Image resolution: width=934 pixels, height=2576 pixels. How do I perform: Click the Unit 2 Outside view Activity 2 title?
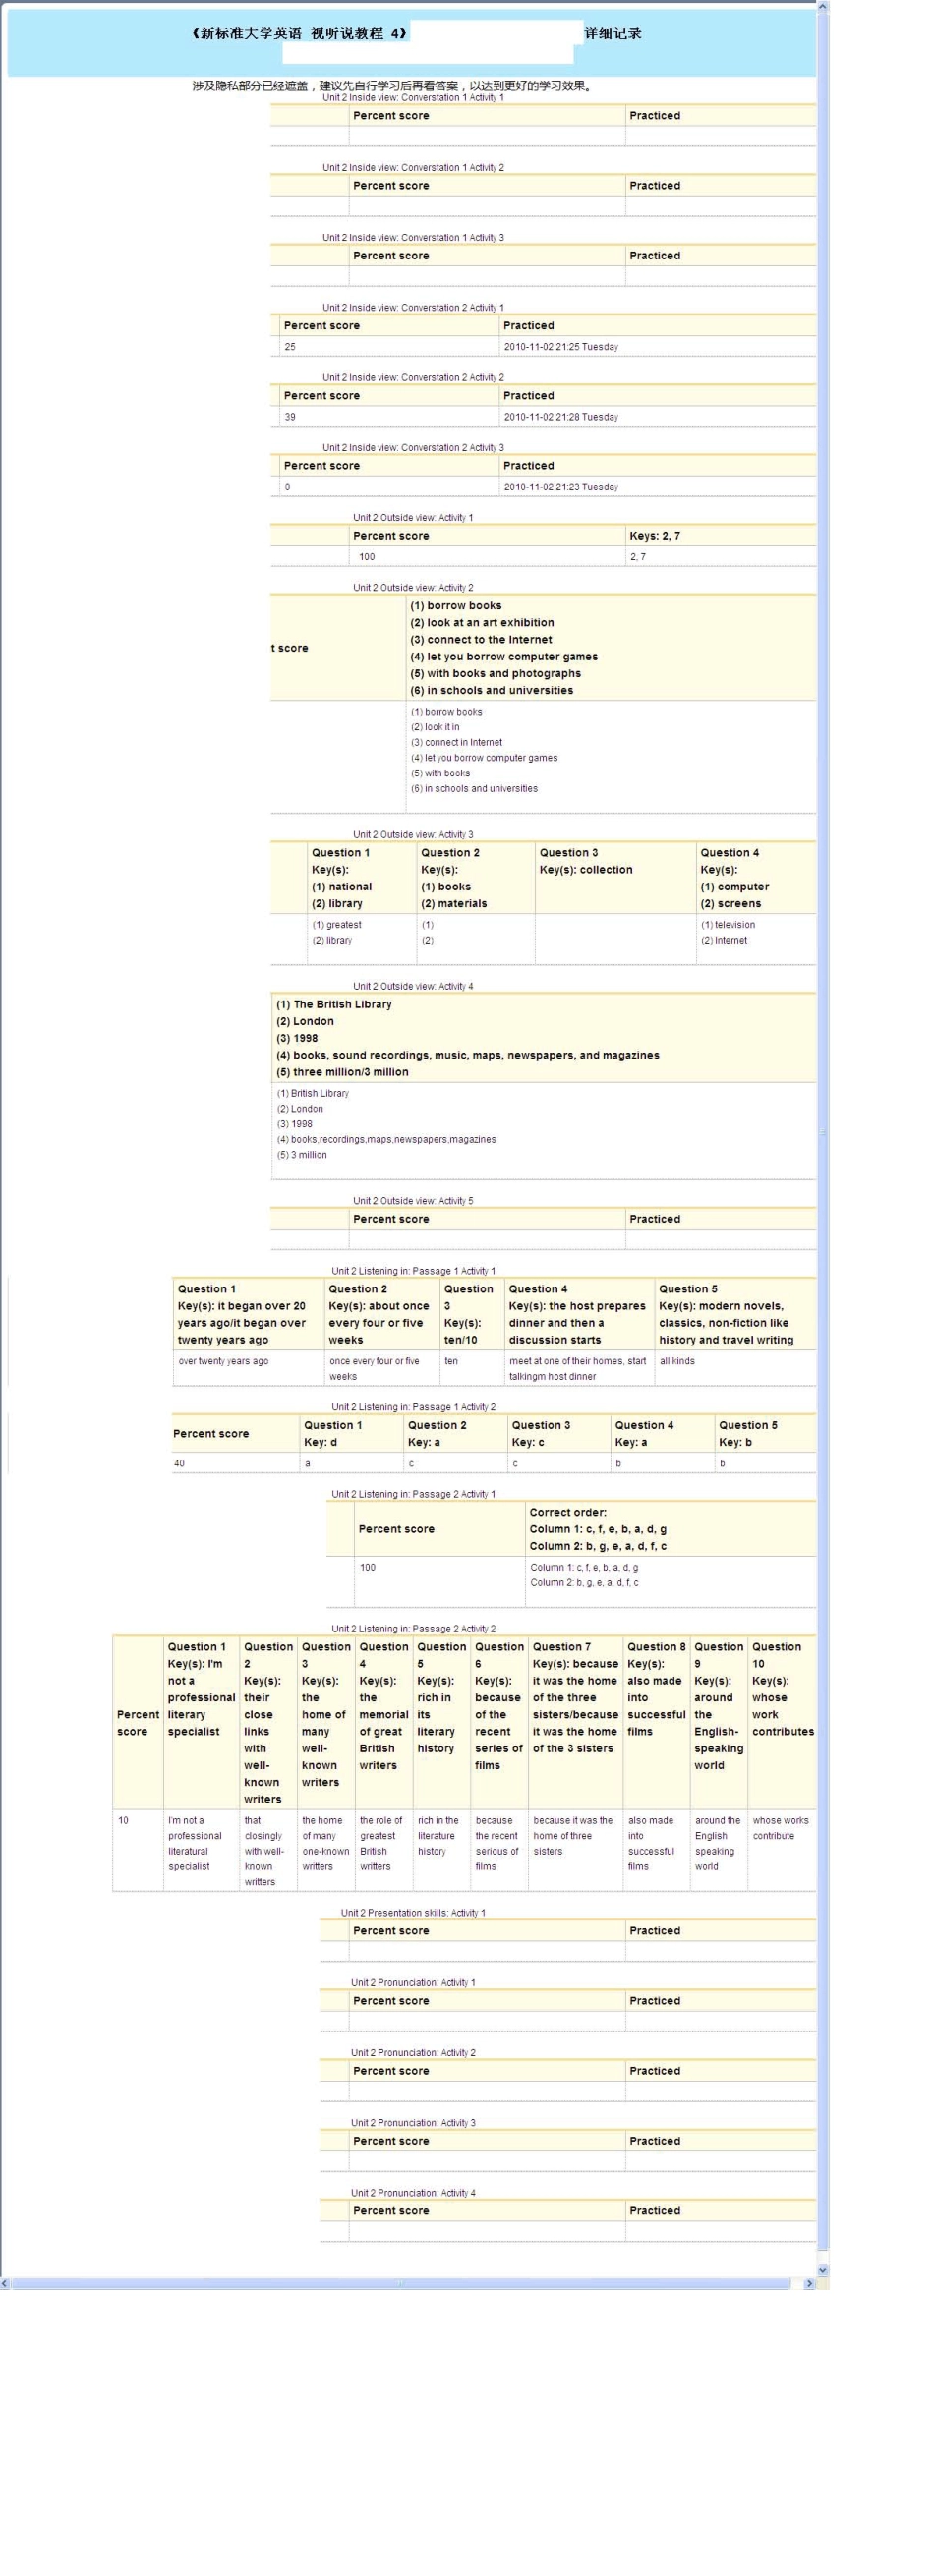tap(413, 587)
